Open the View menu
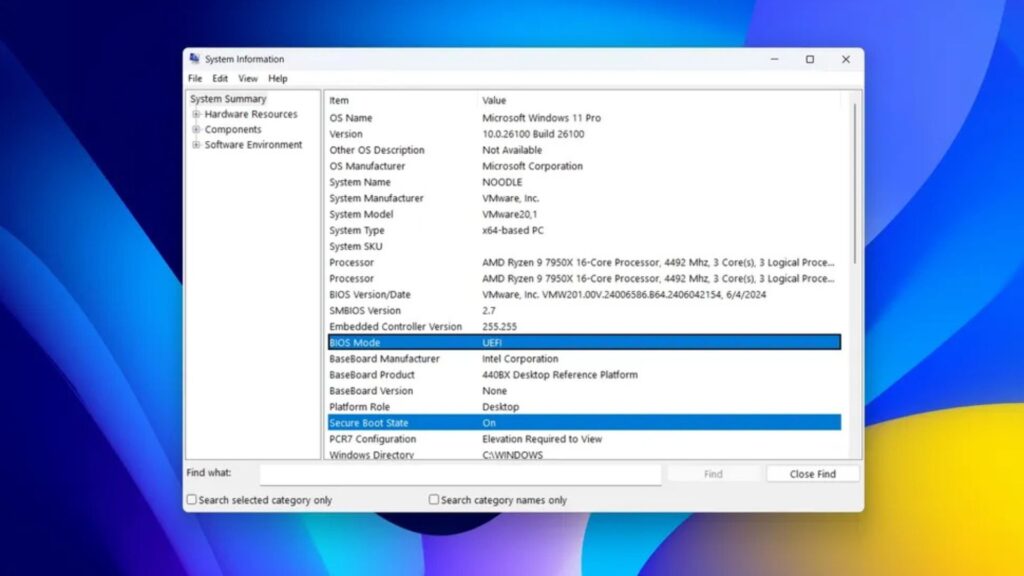The width and height of the screenshot is (1024, 576). [247, 78]
